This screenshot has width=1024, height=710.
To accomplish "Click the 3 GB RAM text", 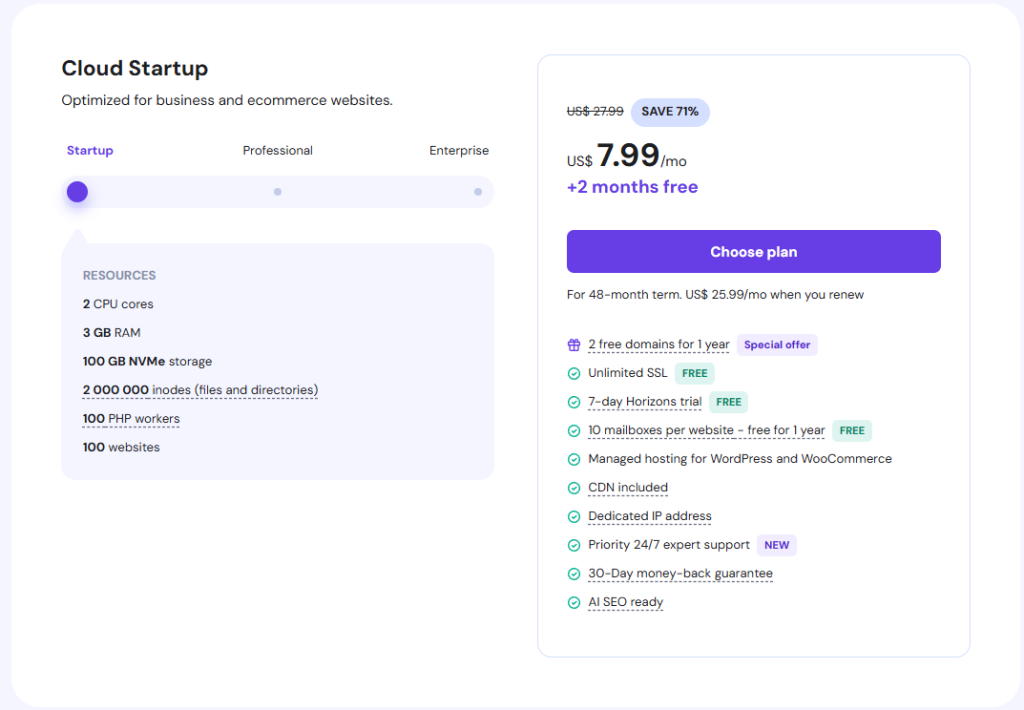I will click(x=112, y=333).
